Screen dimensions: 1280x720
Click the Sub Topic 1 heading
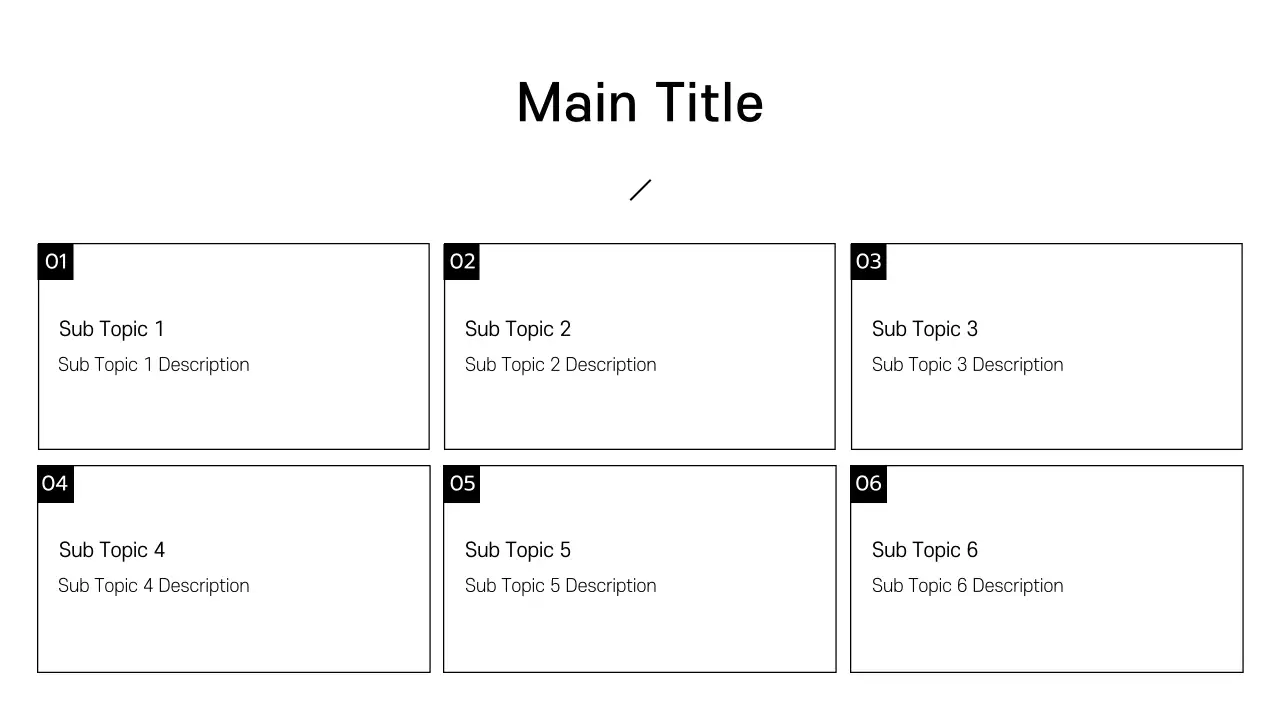[x=111, y=329]
